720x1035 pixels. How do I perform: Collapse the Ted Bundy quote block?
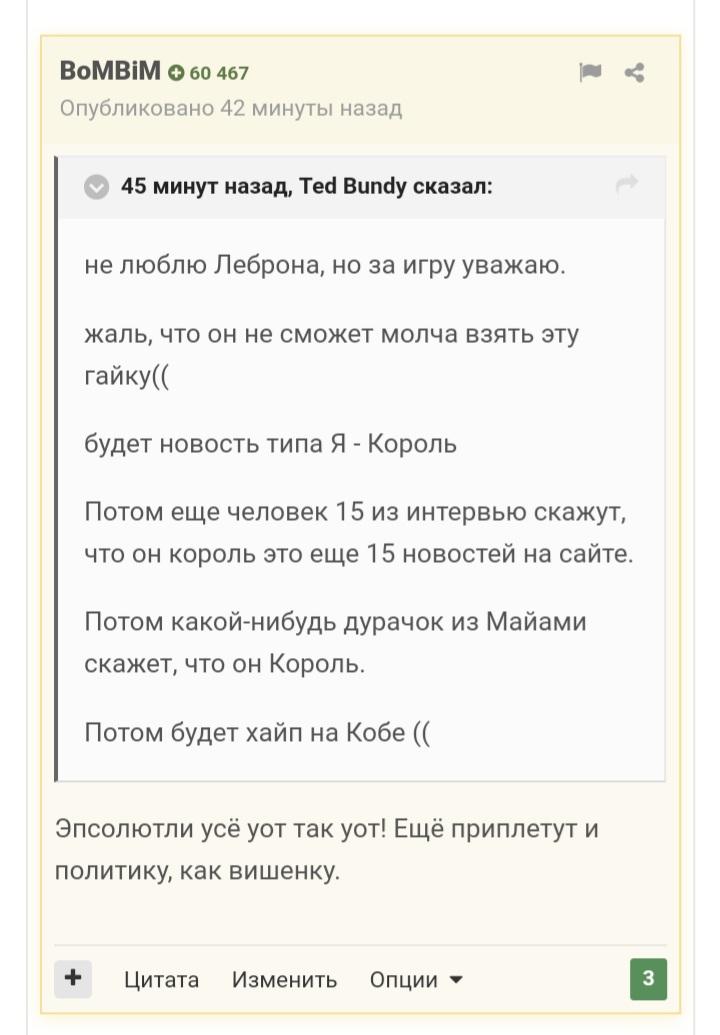tap(96, 187)
